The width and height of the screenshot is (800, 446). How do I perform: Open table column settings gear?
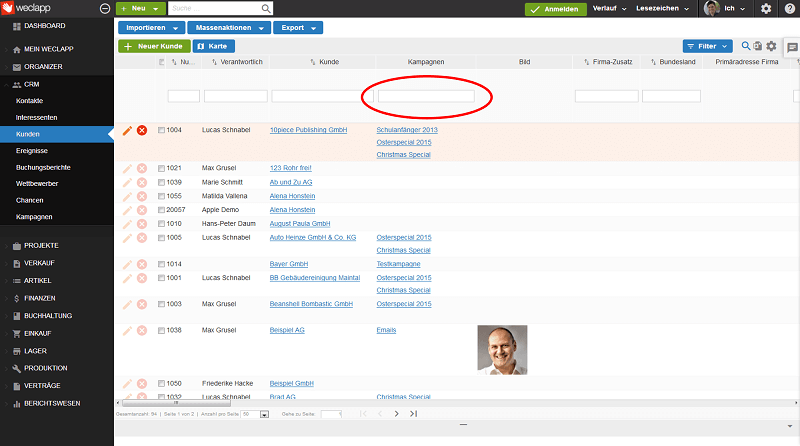pyautogui.click(x=771, y=46)
